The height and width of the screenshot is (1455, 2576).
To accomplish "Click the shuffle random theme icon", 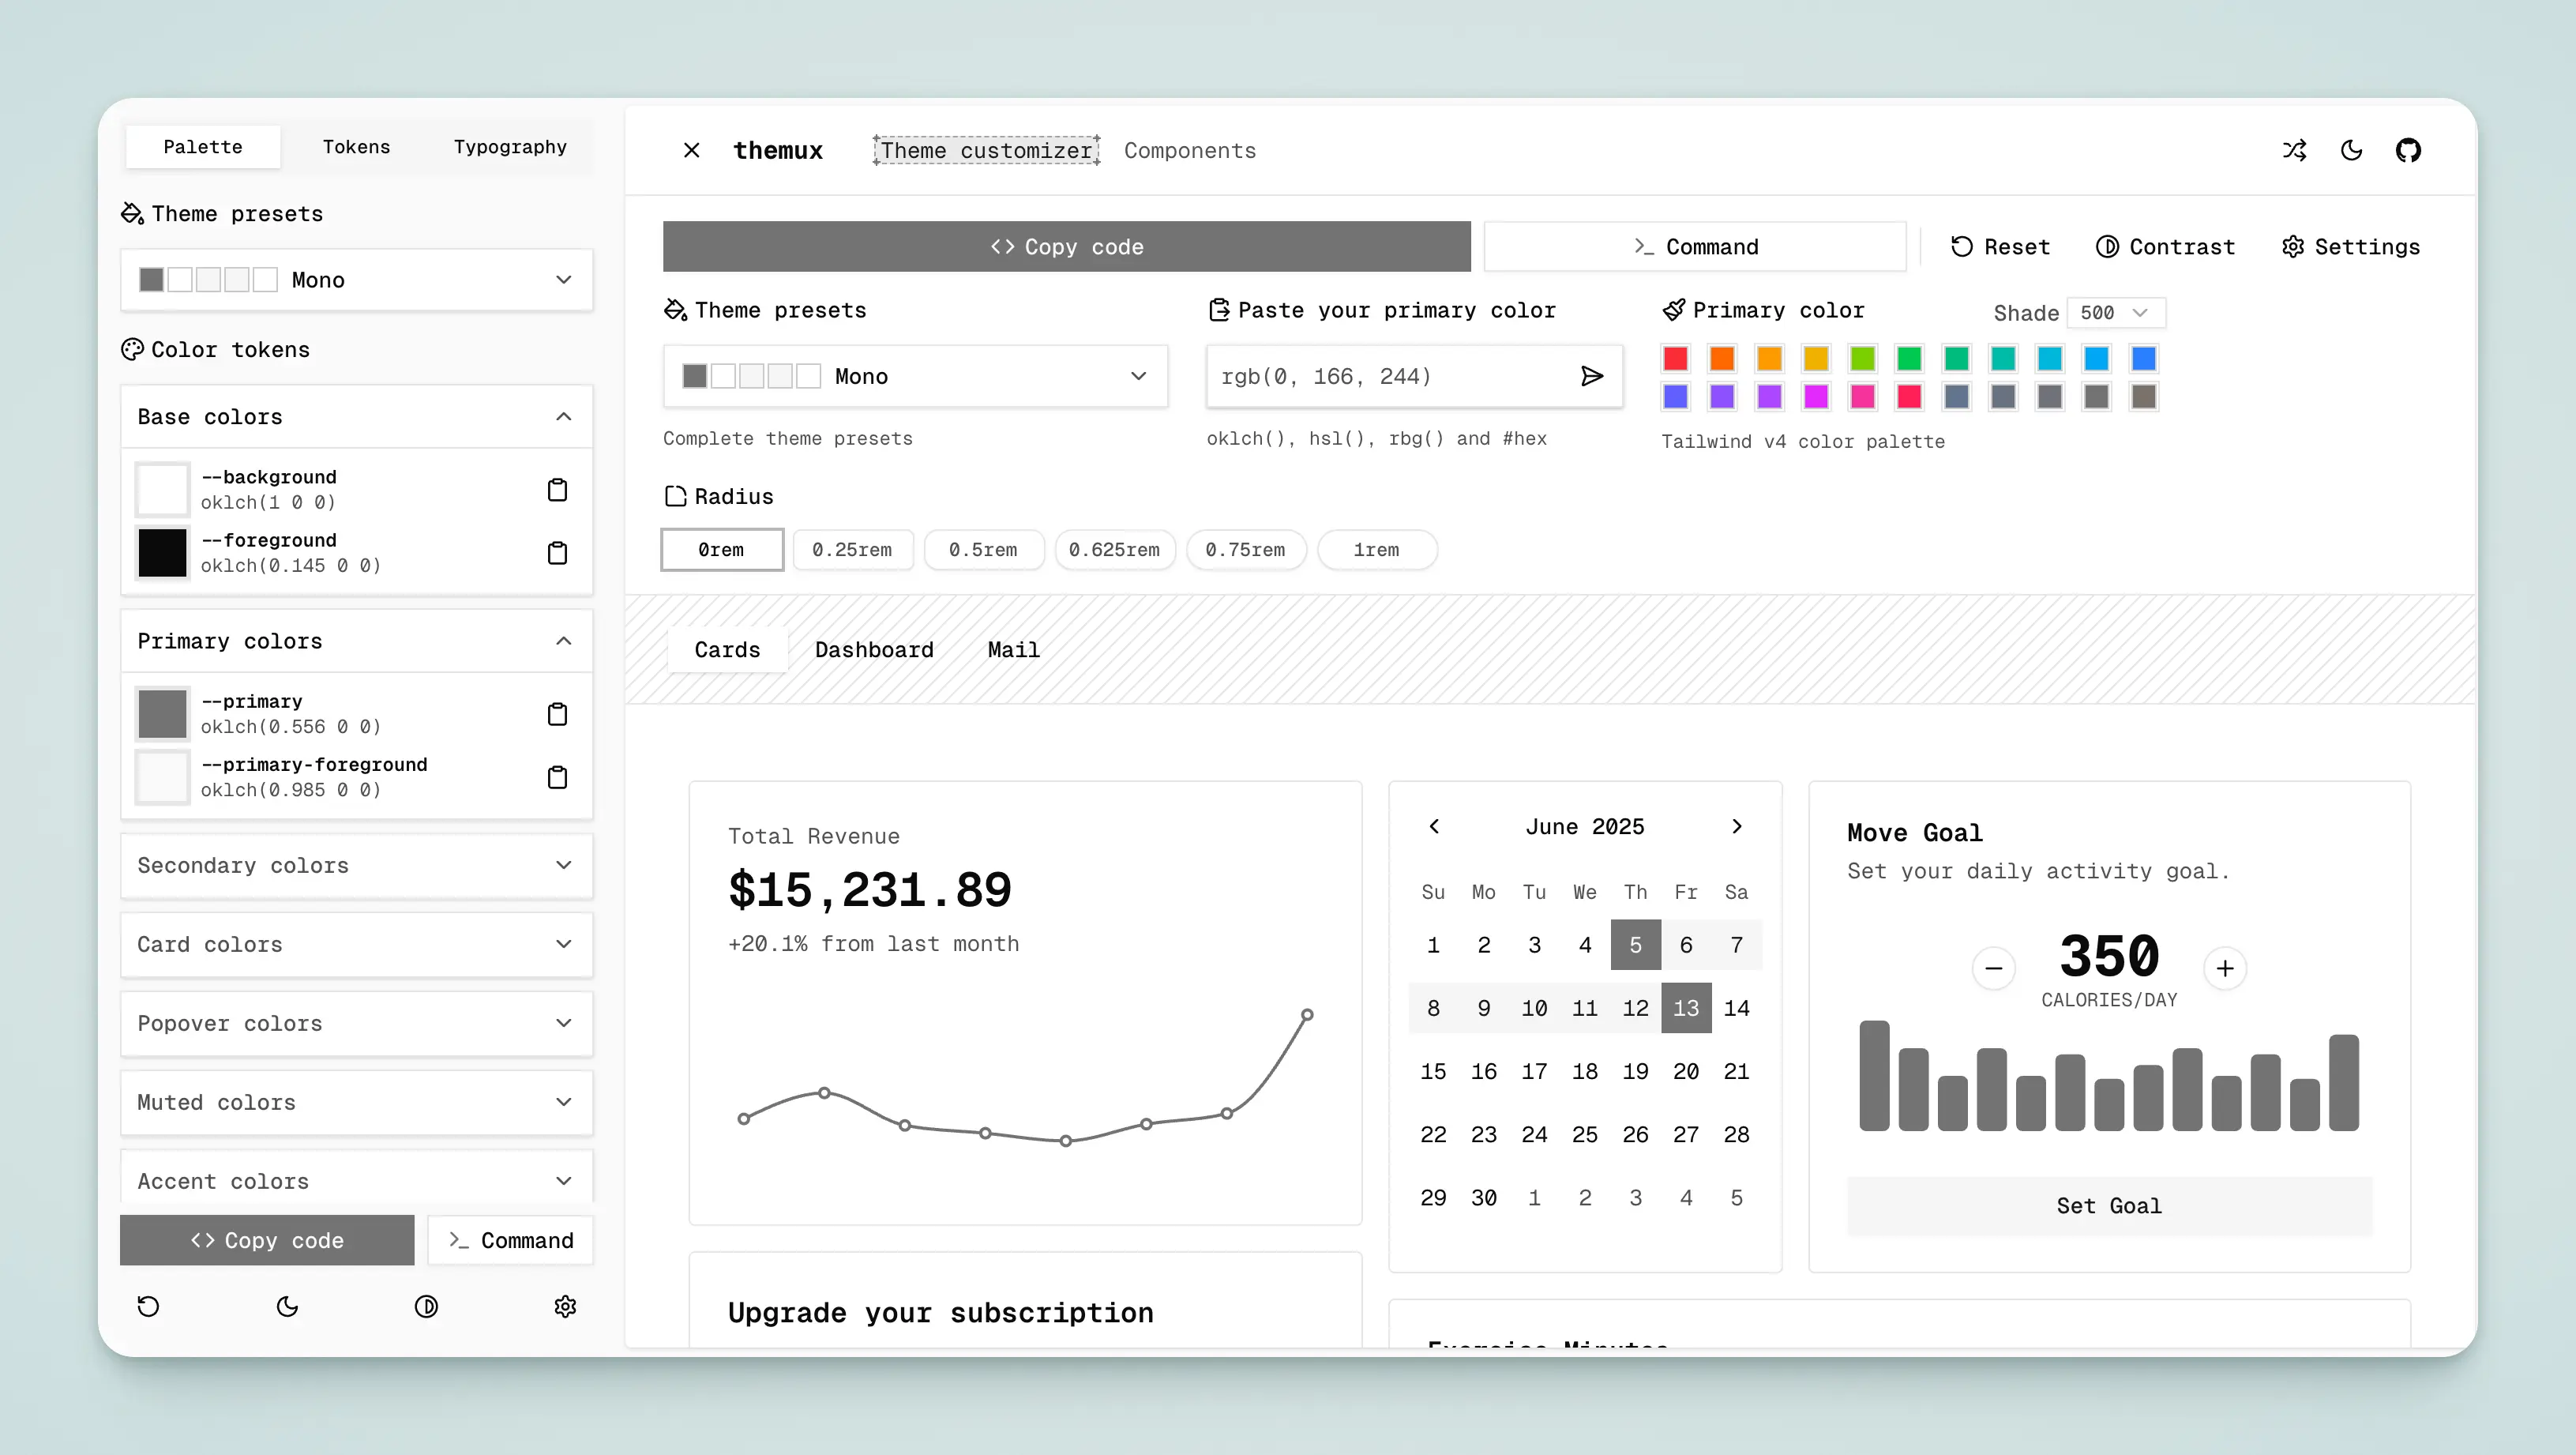I will coord(2295,150).
